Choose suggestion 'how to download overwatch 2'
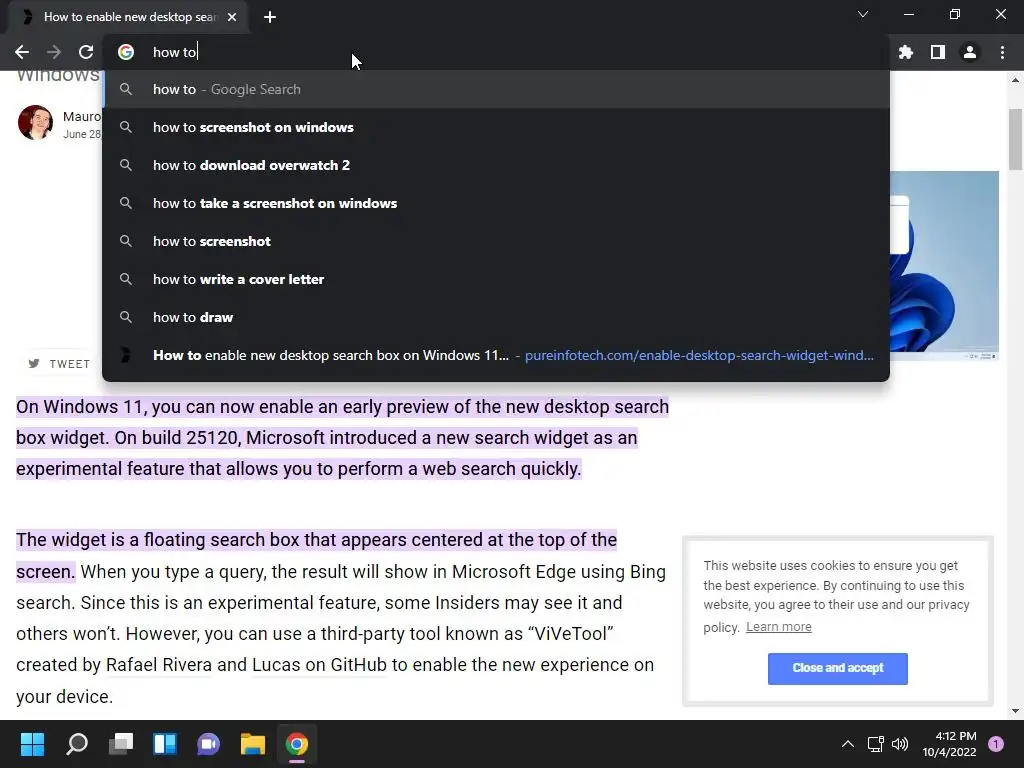Image resolution: width=1024 pixels, height=768 pixels. (x=496, y=165)
